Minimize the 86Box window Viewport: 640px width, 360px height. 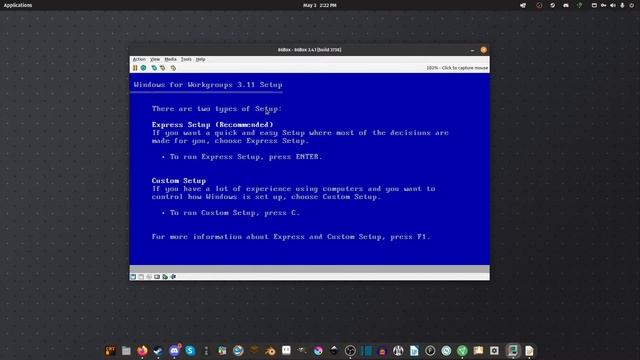472,50
